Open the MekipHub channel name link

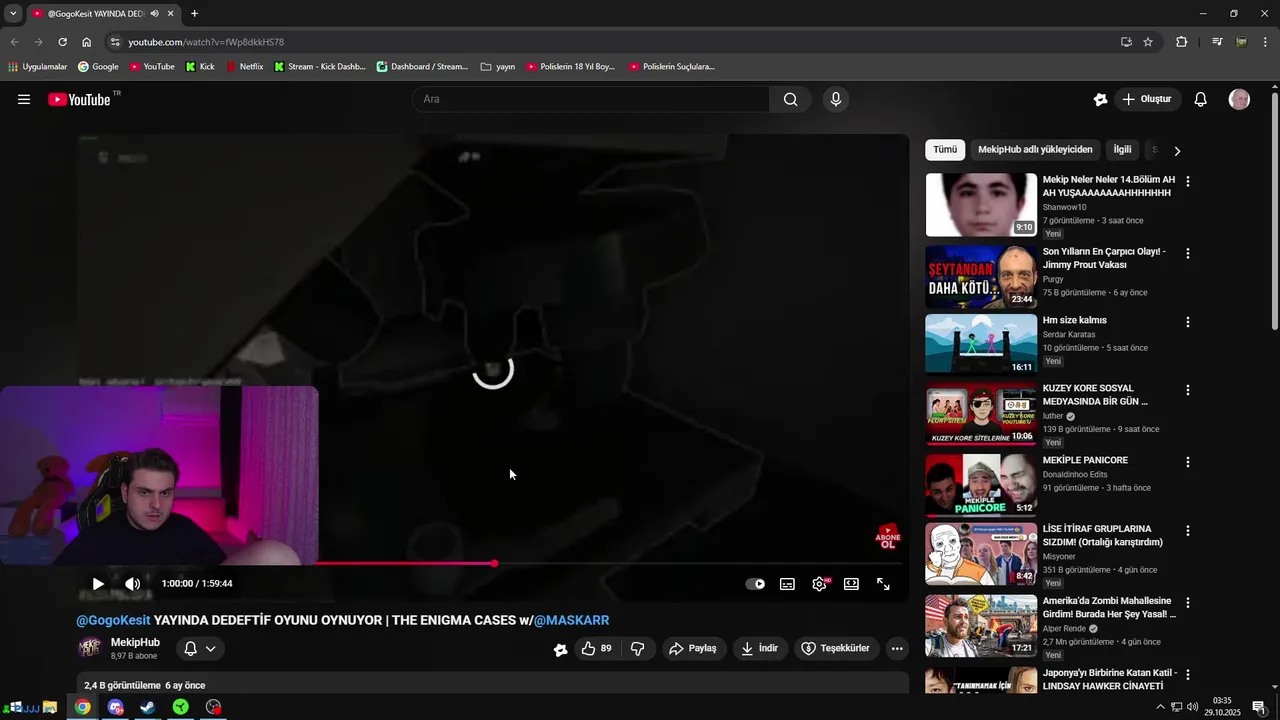click(x=135, y=642)
